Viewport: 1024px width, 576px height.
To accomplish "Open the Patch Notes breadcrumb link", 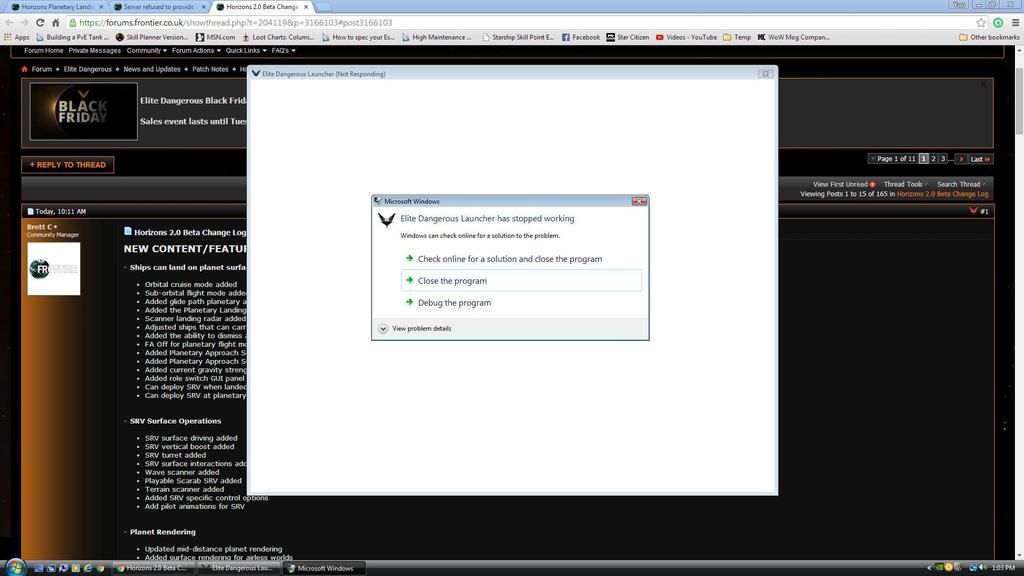I will [x=210, y=69].
